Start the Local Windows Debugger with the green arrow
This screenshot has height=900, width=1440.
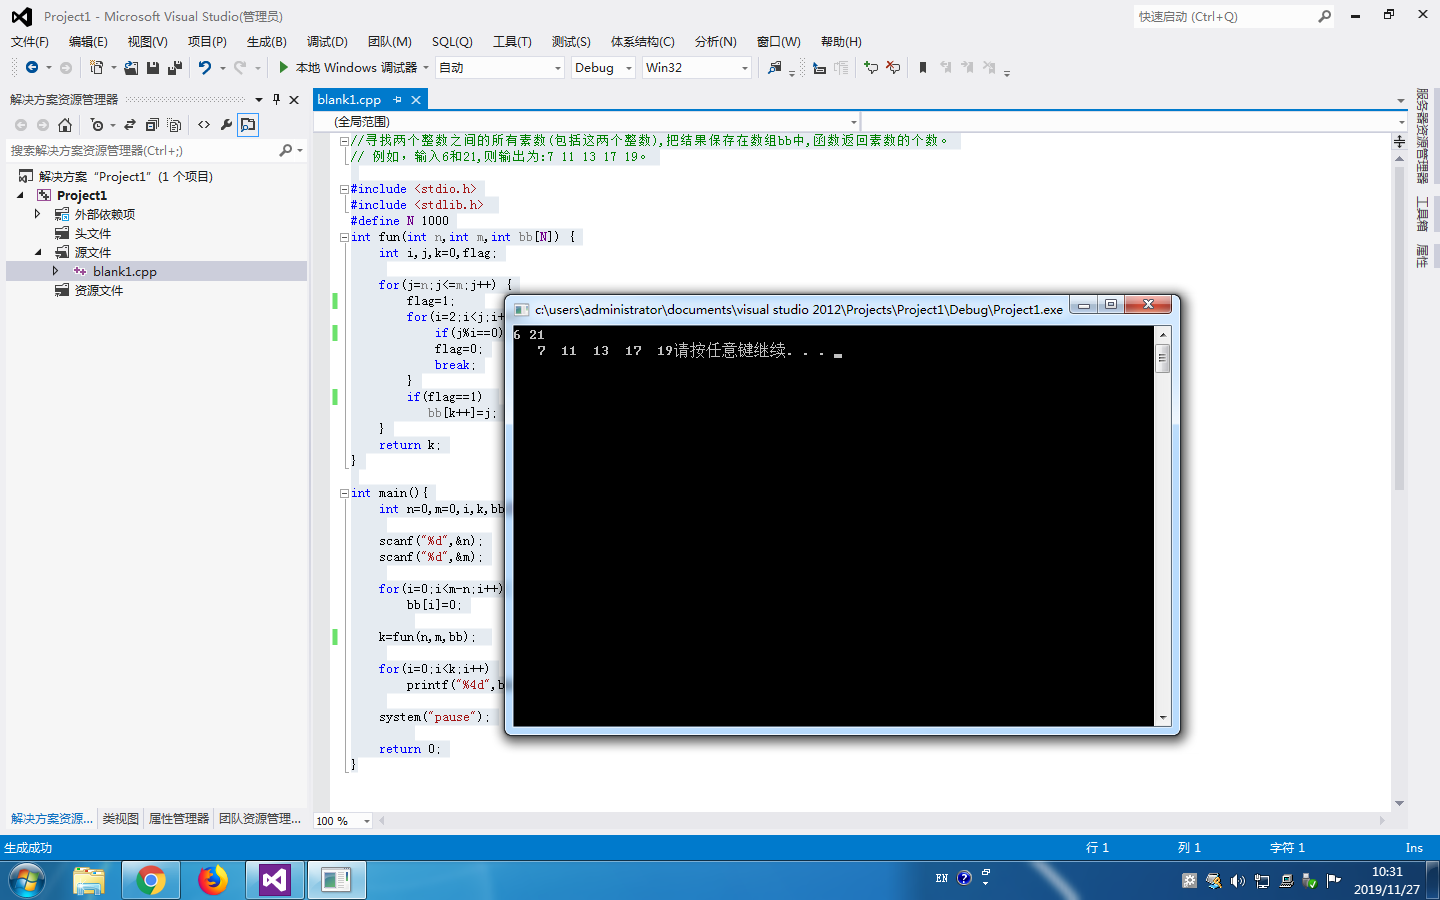(x=284, y=68)
